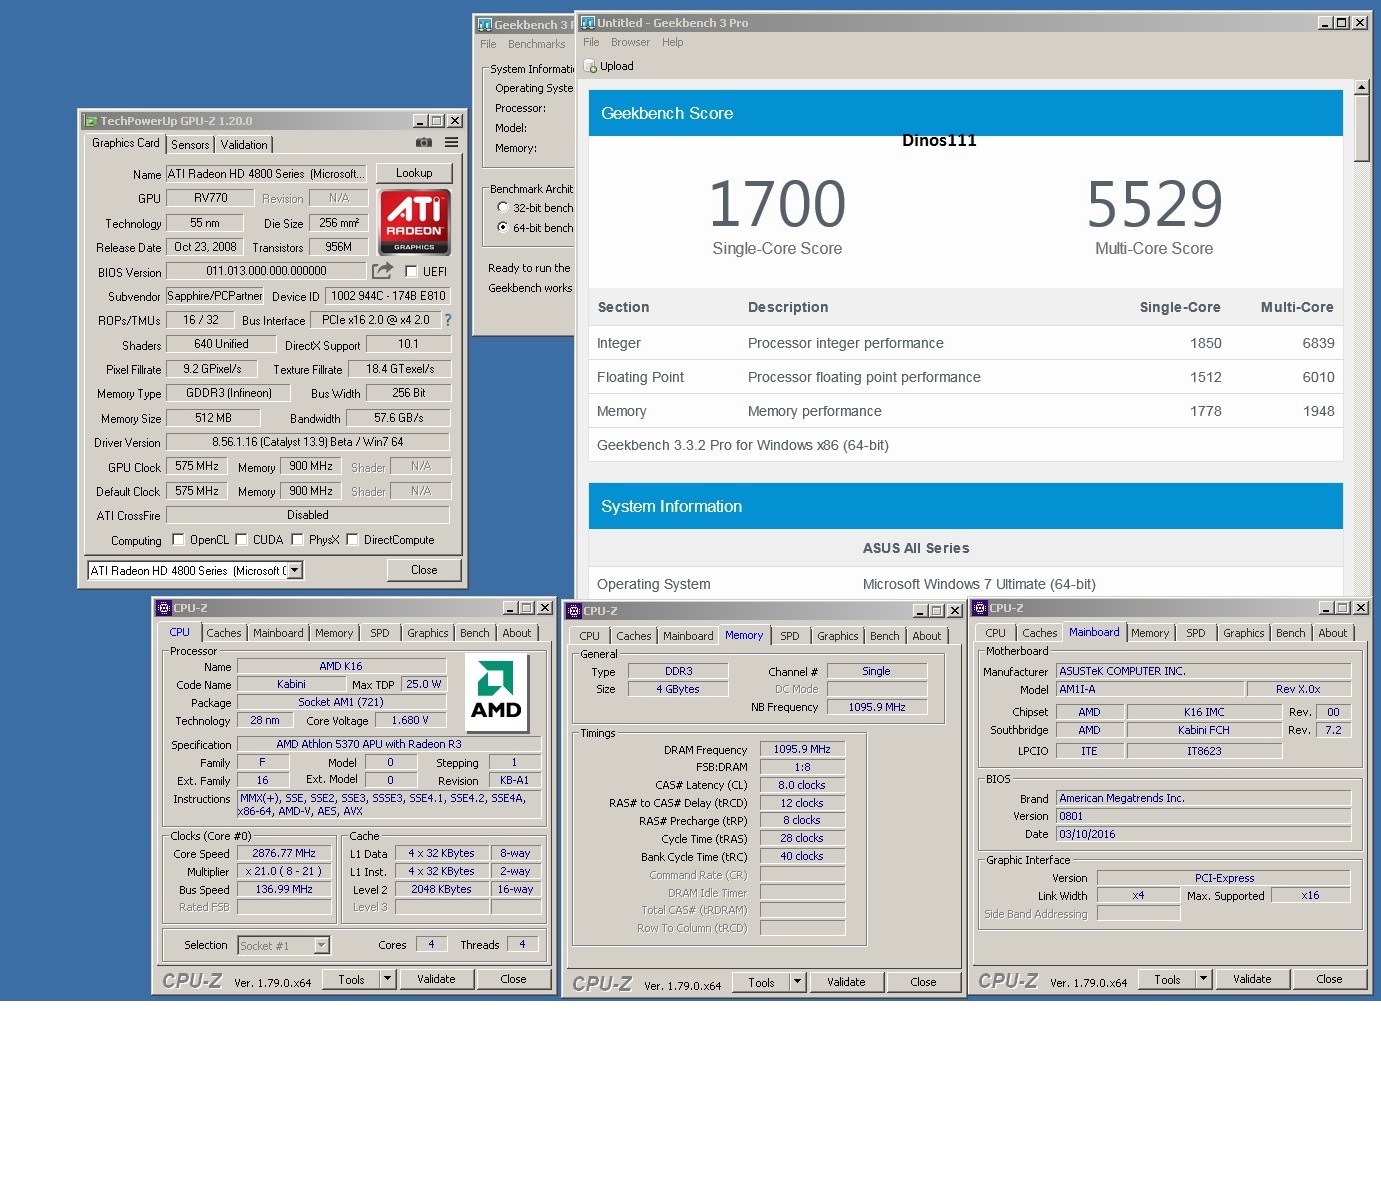
Task: Click the BIOS Version field 011.013.000.000.000000
Action: (x=266, y=271)
